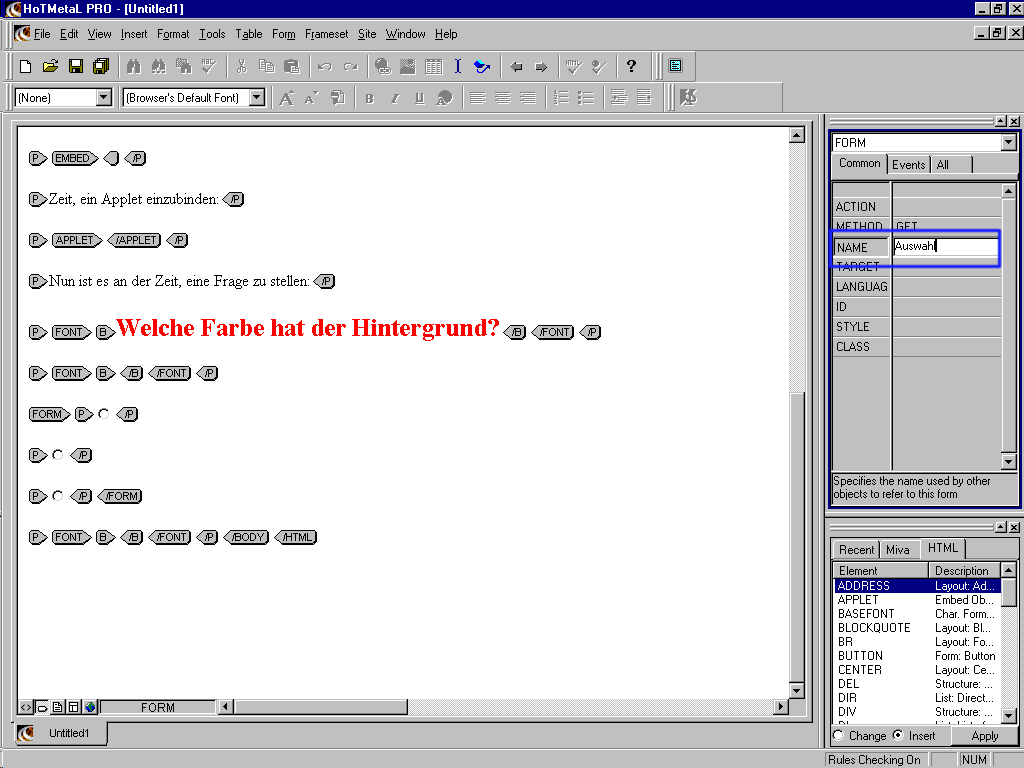
Task: Select BLOCKQUOTE in the element list
Action: 873,628
